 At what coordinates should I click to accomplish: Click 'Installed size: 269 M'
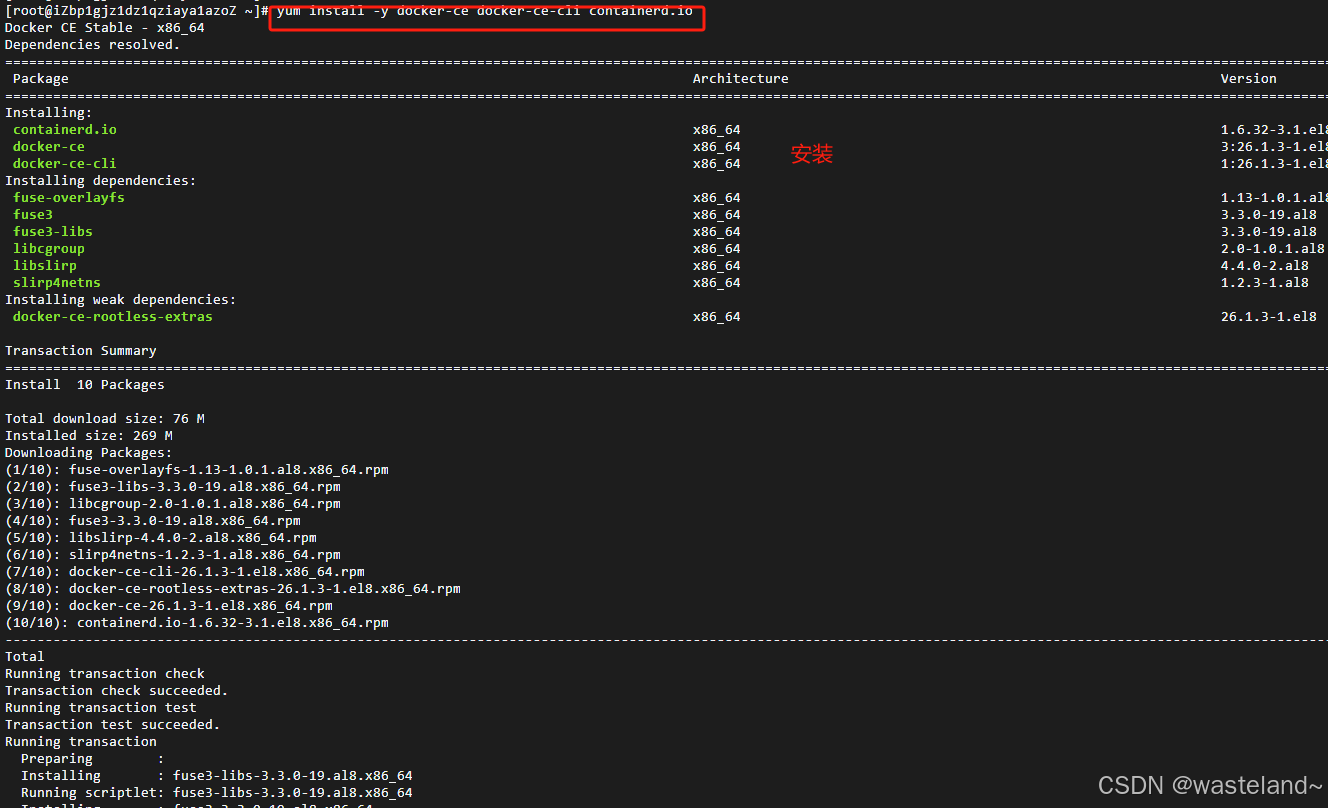[89, 436]
